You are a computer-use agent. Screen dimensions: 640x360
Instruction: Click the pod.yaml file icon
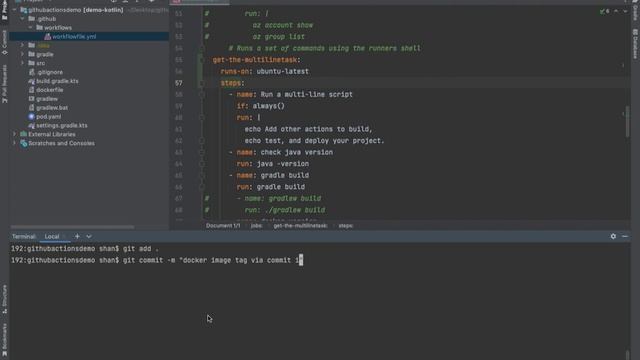click(x=31, y=117)
